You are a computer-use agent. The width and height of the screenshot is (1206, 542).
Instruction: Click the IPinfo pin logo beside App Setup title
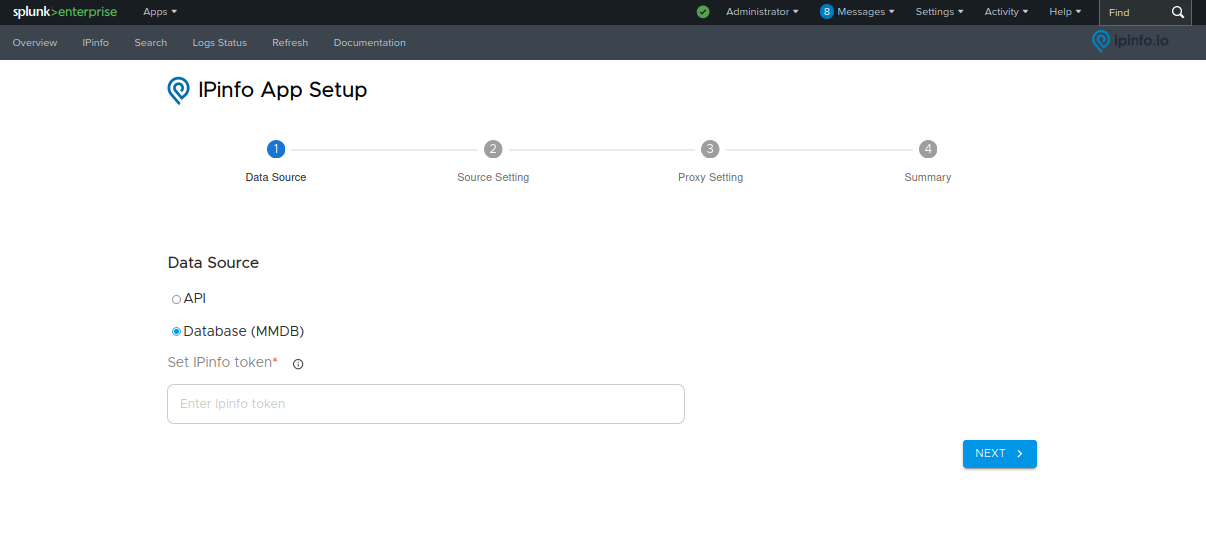(x=178, y=91)
